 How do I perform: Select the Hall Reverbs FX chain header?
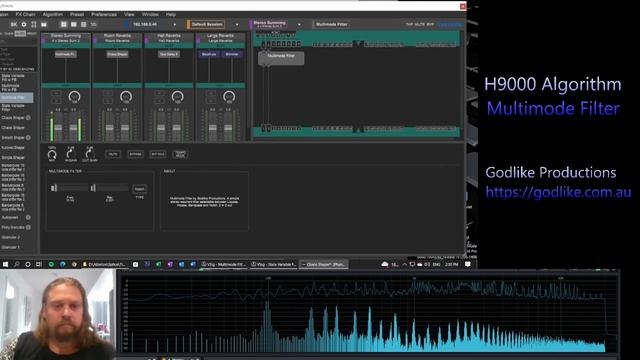[169, 38]
